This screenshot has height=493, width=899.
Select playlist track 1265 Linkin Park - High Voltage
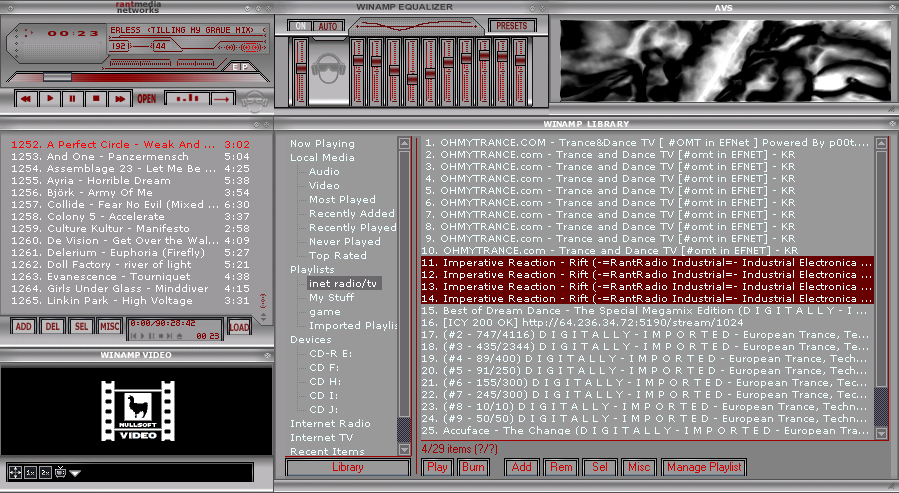[130, 300]
